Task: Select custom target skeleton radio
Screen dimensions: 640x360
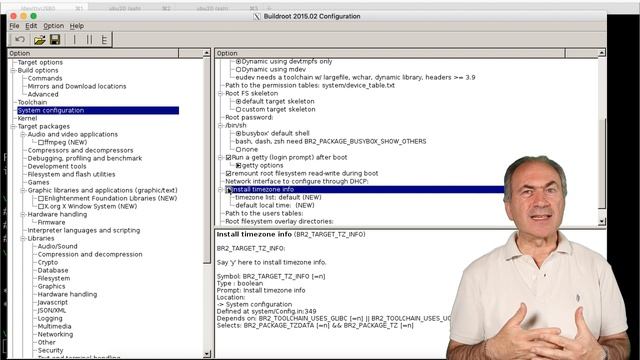Action: (x=238, y=110)
